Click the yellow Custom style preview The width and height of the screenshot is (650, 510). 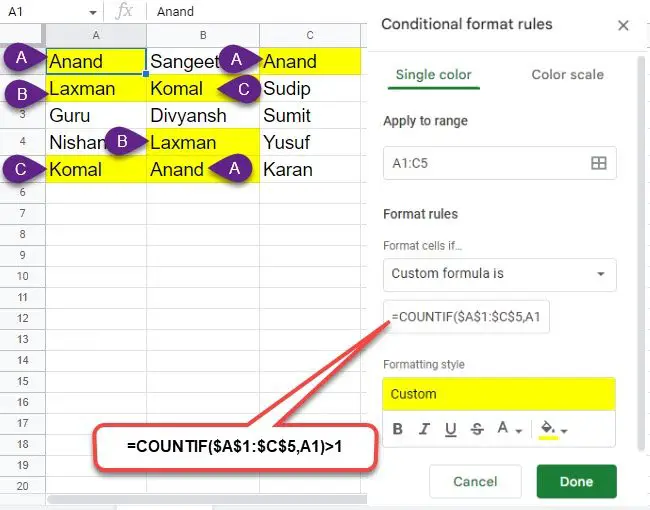[499, 394]
